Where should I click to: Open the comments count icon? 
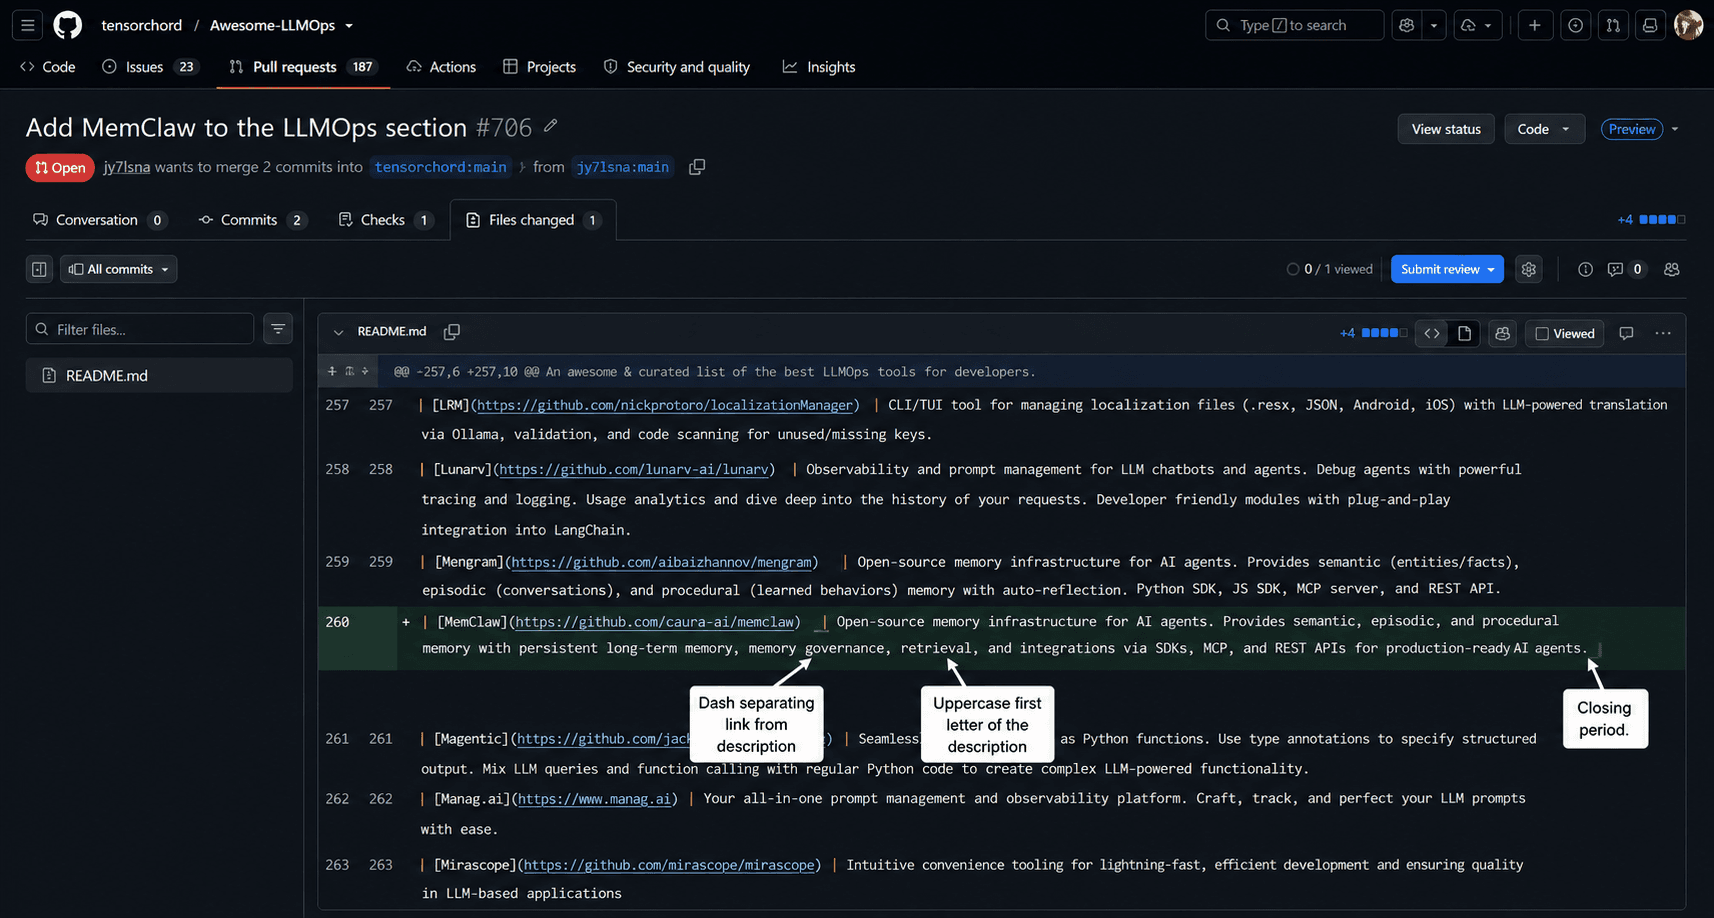click(1625, 269)
